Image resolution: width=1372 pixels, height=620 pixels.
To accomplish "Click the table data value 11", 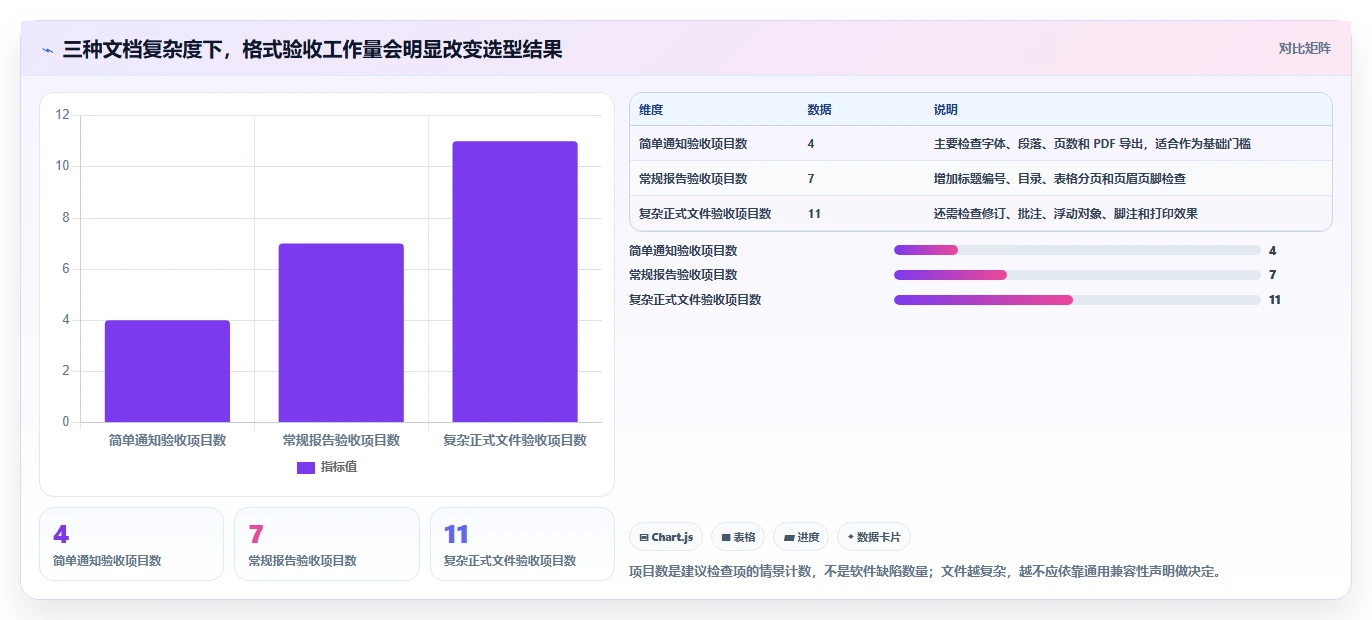I will tap(814, 214).
